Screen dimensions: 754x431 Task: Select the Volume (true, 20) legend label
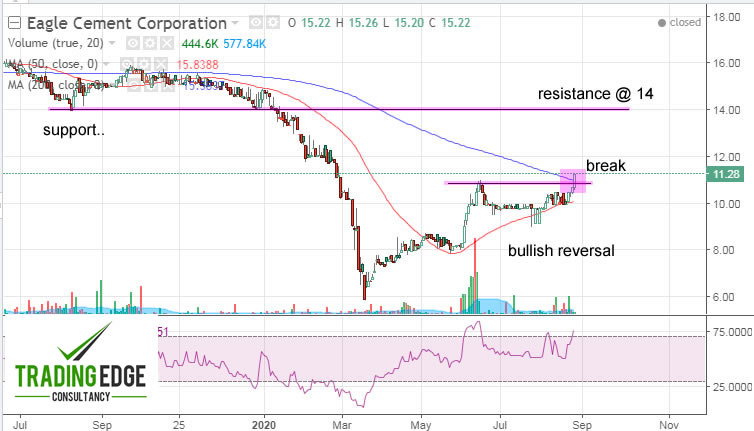55,43
